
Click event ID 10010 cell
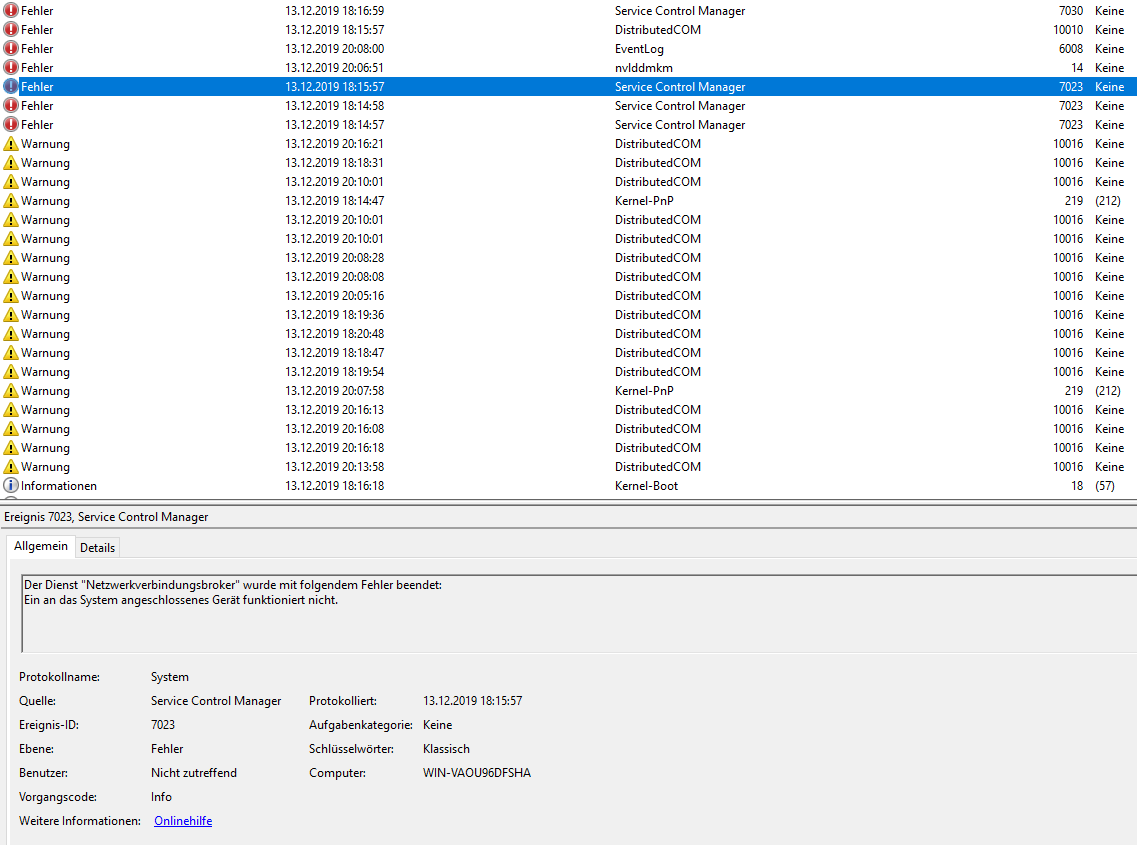tap(1068, 30)
